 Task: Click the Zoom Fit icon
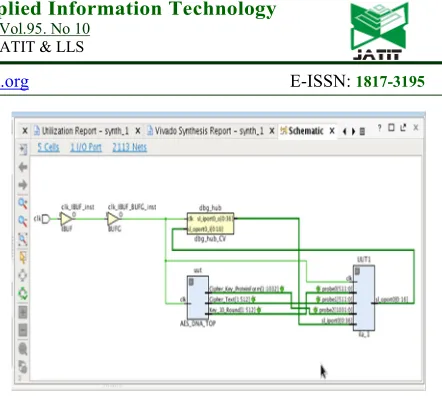pyautogui.click(x=23, y=239)
